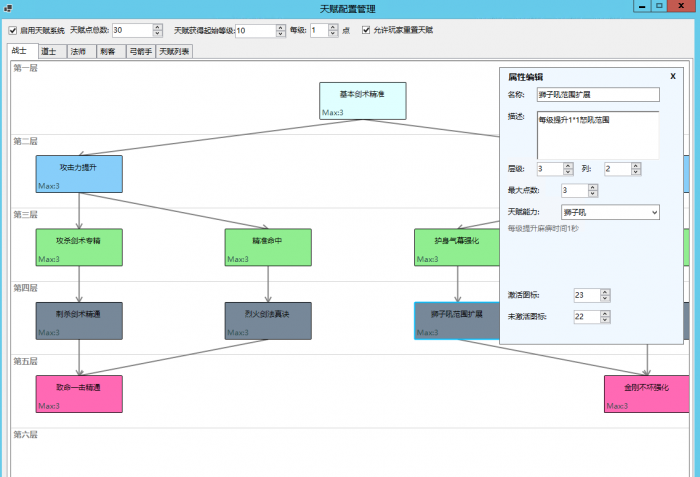The height and width of the screenshot is (477, 700).
Task: Toggle 启用天赋系统 checkbox
Action: [x=13, y=31]
